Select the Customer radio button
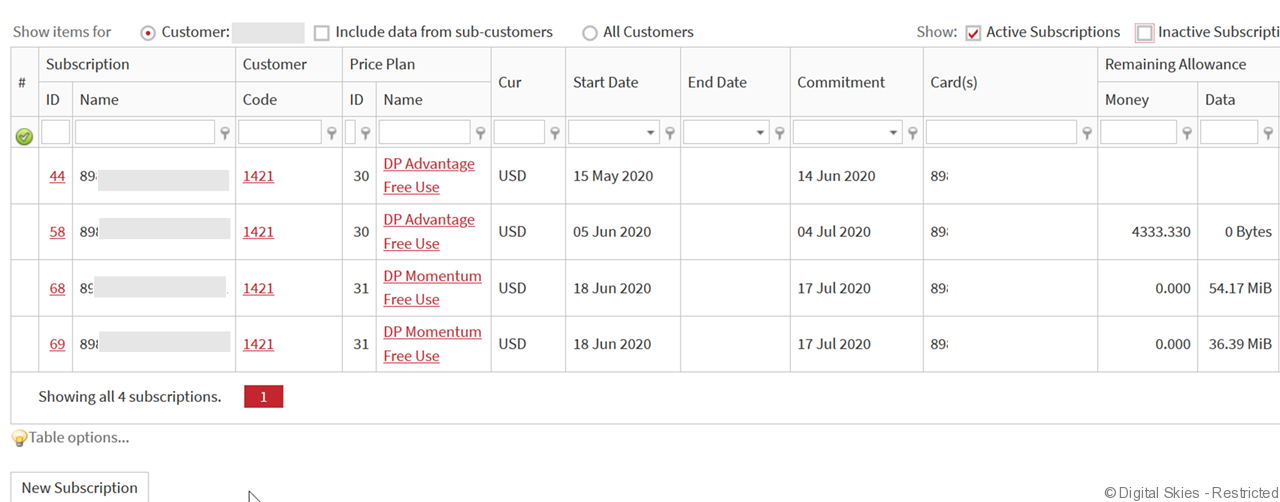 148,33
